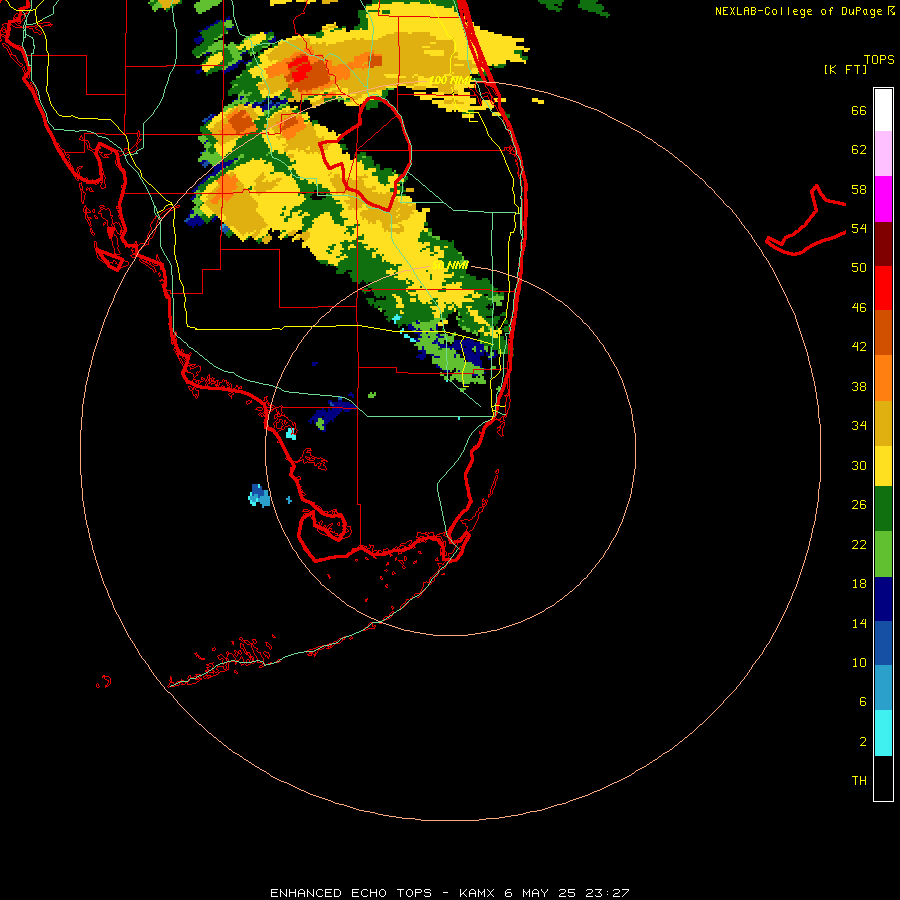Click the gold legend swatch

click(x=883, y=423)
